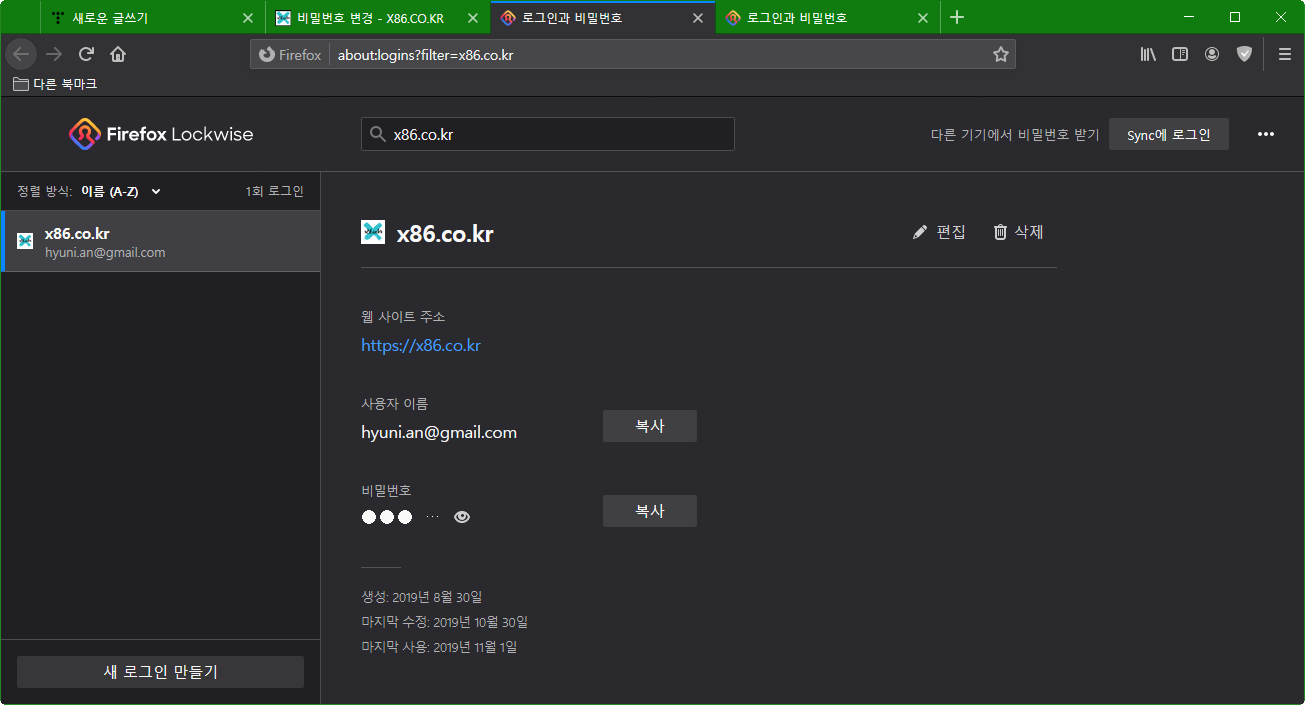Viewport: 1305px width, 705px height.
Task: Click 생성: 2019년 8월 30일 text
Action: point(422,597)
